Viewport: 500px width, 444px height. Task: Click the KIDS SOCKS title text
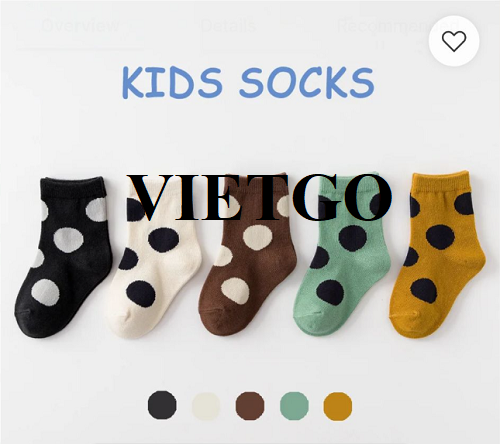point(248,82)
